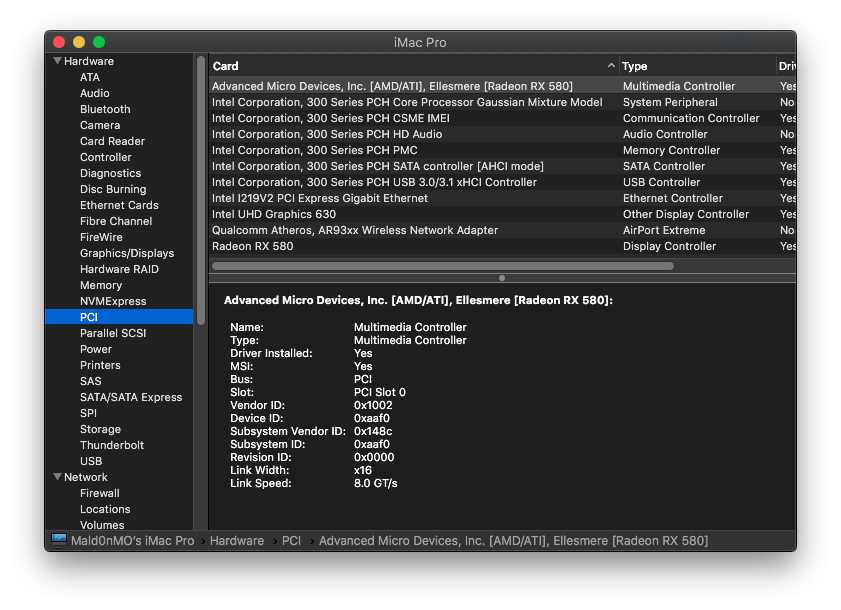Viewport: 841px width, 610px height.
Task: Select Thunderbolt in sidebar
Action: coord(112,445)
